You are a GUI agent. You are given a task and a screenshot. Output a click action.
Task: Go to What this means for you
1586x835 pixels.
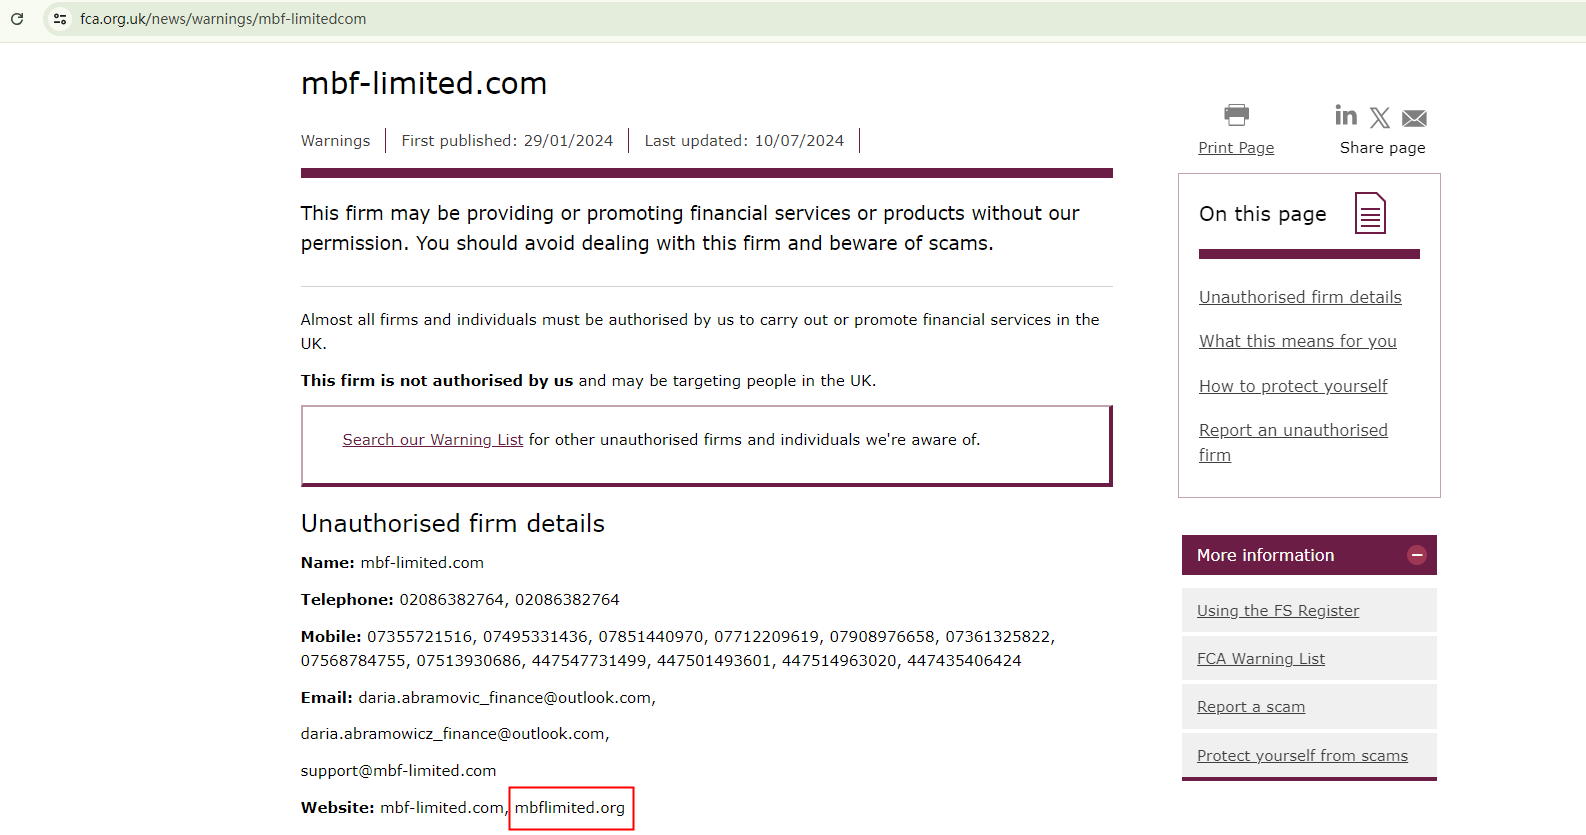(x=1297, y=341)
